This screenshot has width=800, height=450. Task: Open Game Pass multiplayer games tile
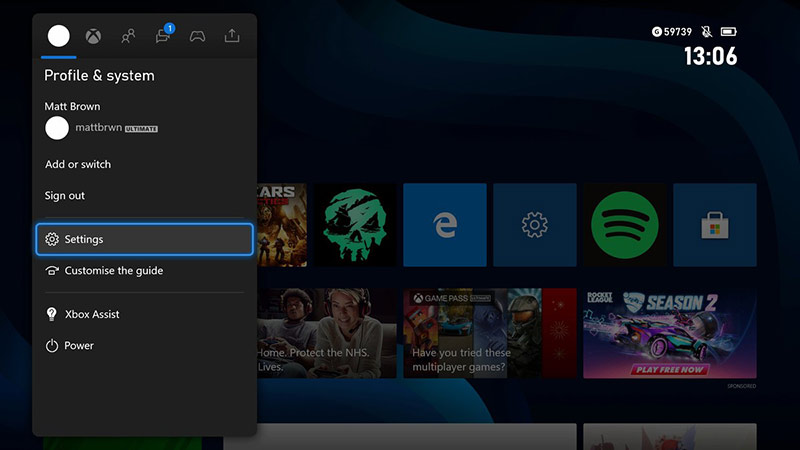[490, 333]
